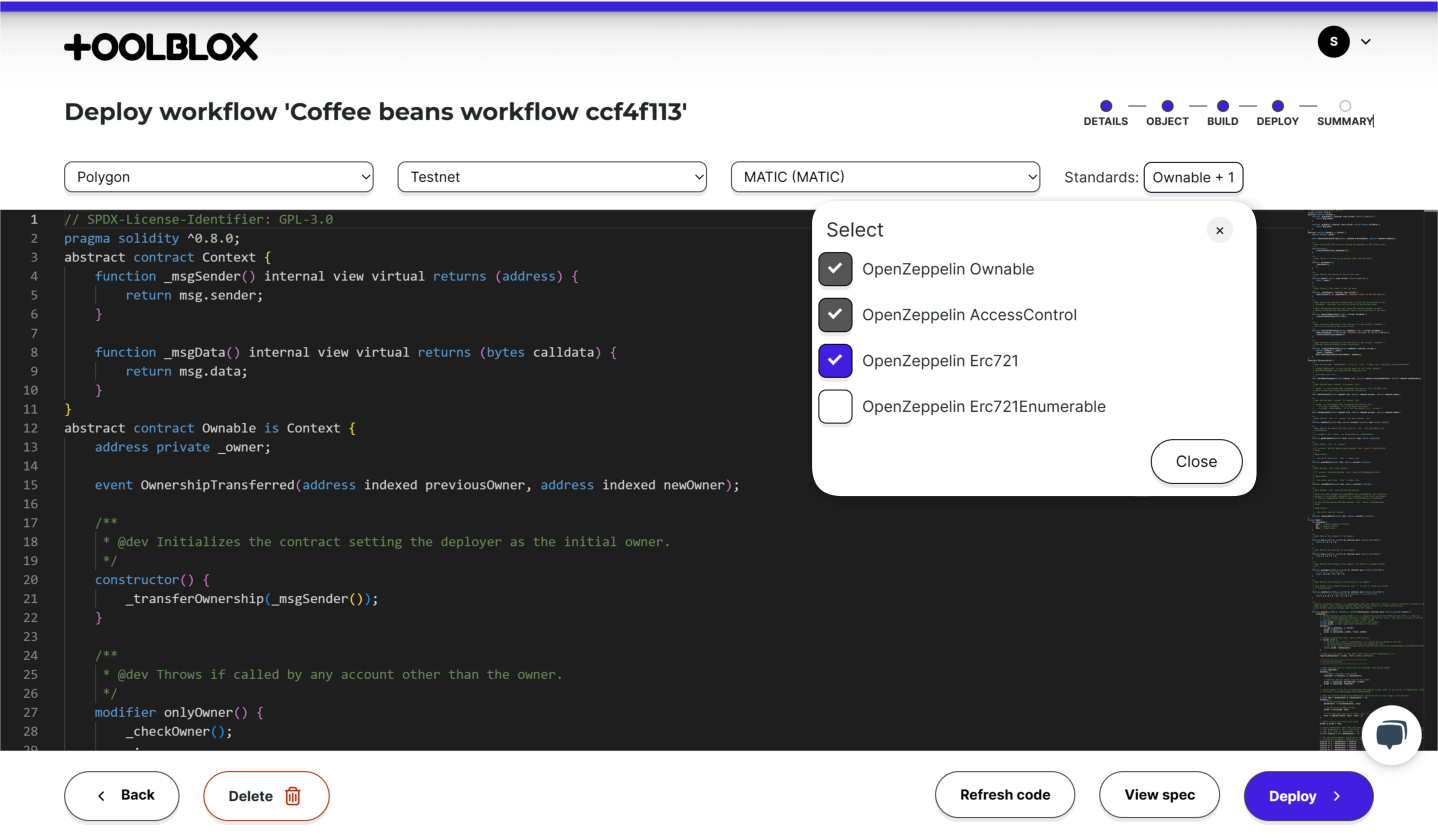
Task: Click the 'Ownable + 1' standards selector
Action: [1193, 177]
